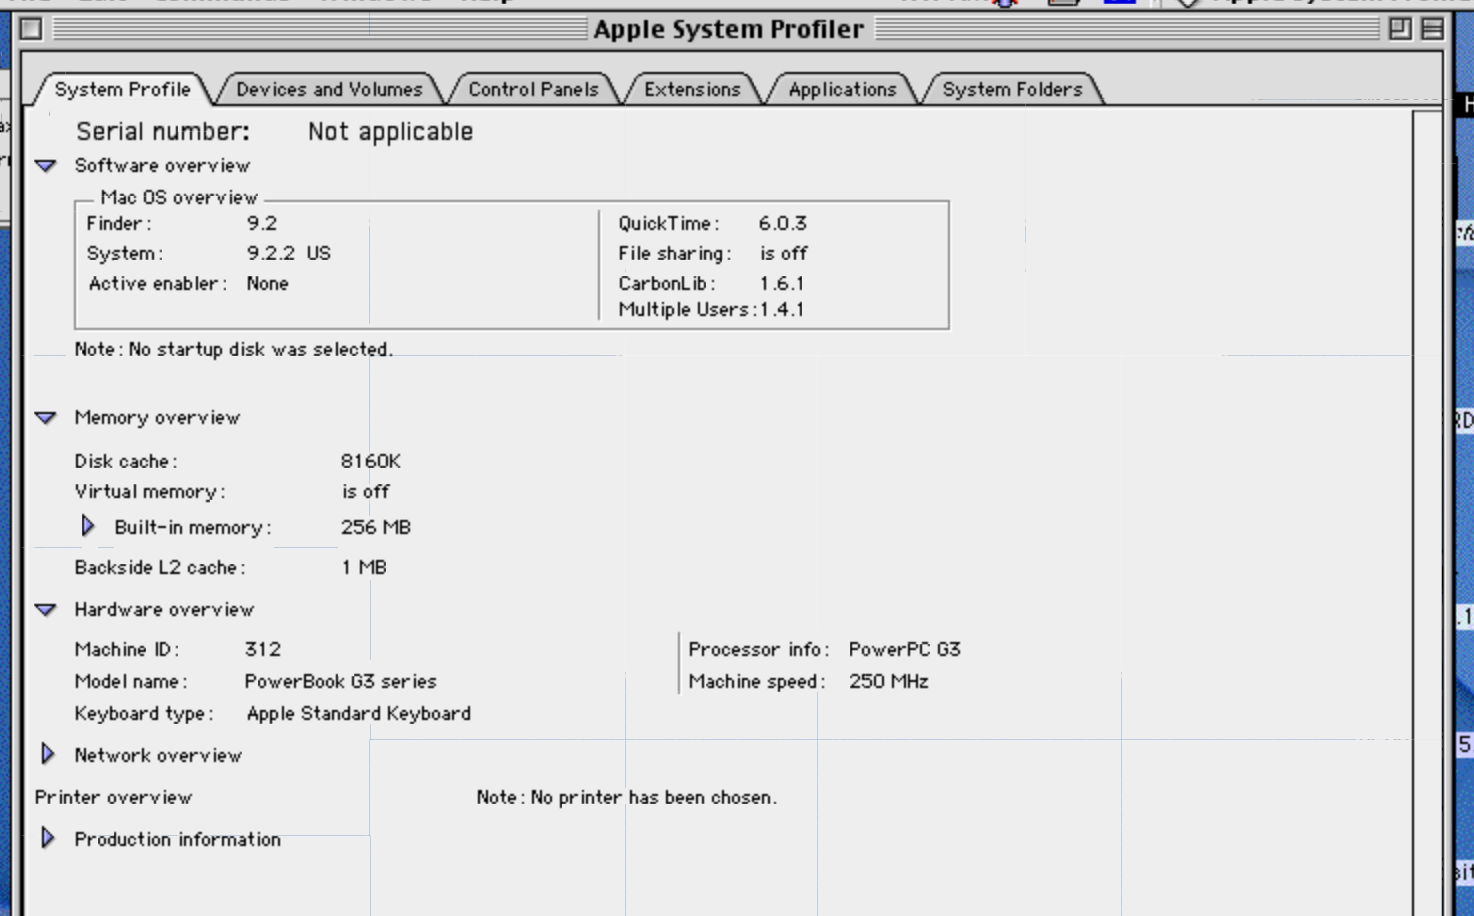Click 'Apple Standard Keyboard' keyboard type
The image size is (1474, 916).
pyautogui.click(x=358, y=714)
